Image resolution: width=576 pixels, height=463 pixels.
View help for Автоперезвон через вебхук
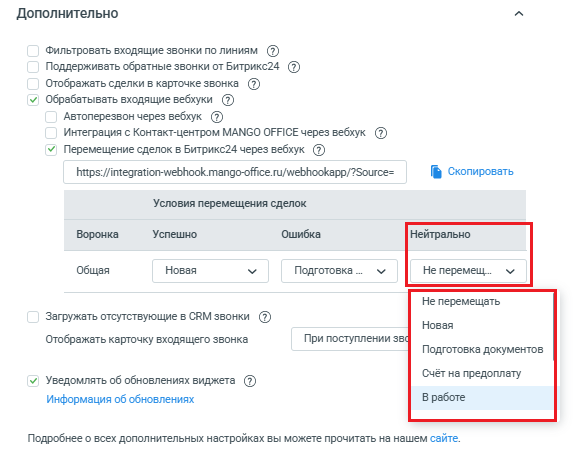point(217,117)
